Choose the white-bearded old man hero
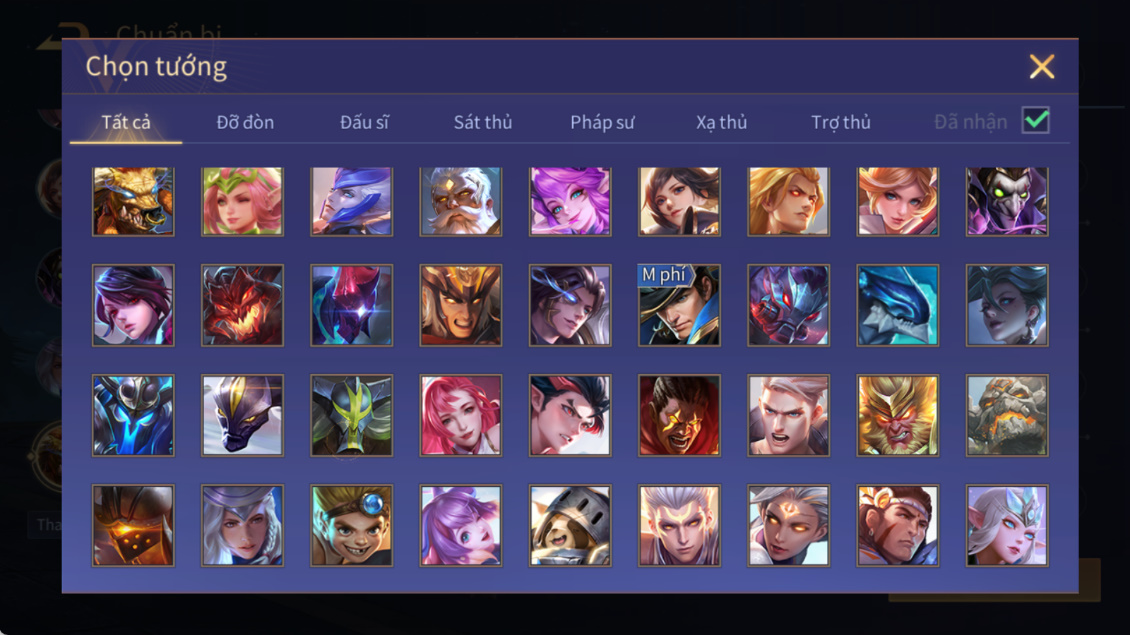 click(x=461, y=202)
